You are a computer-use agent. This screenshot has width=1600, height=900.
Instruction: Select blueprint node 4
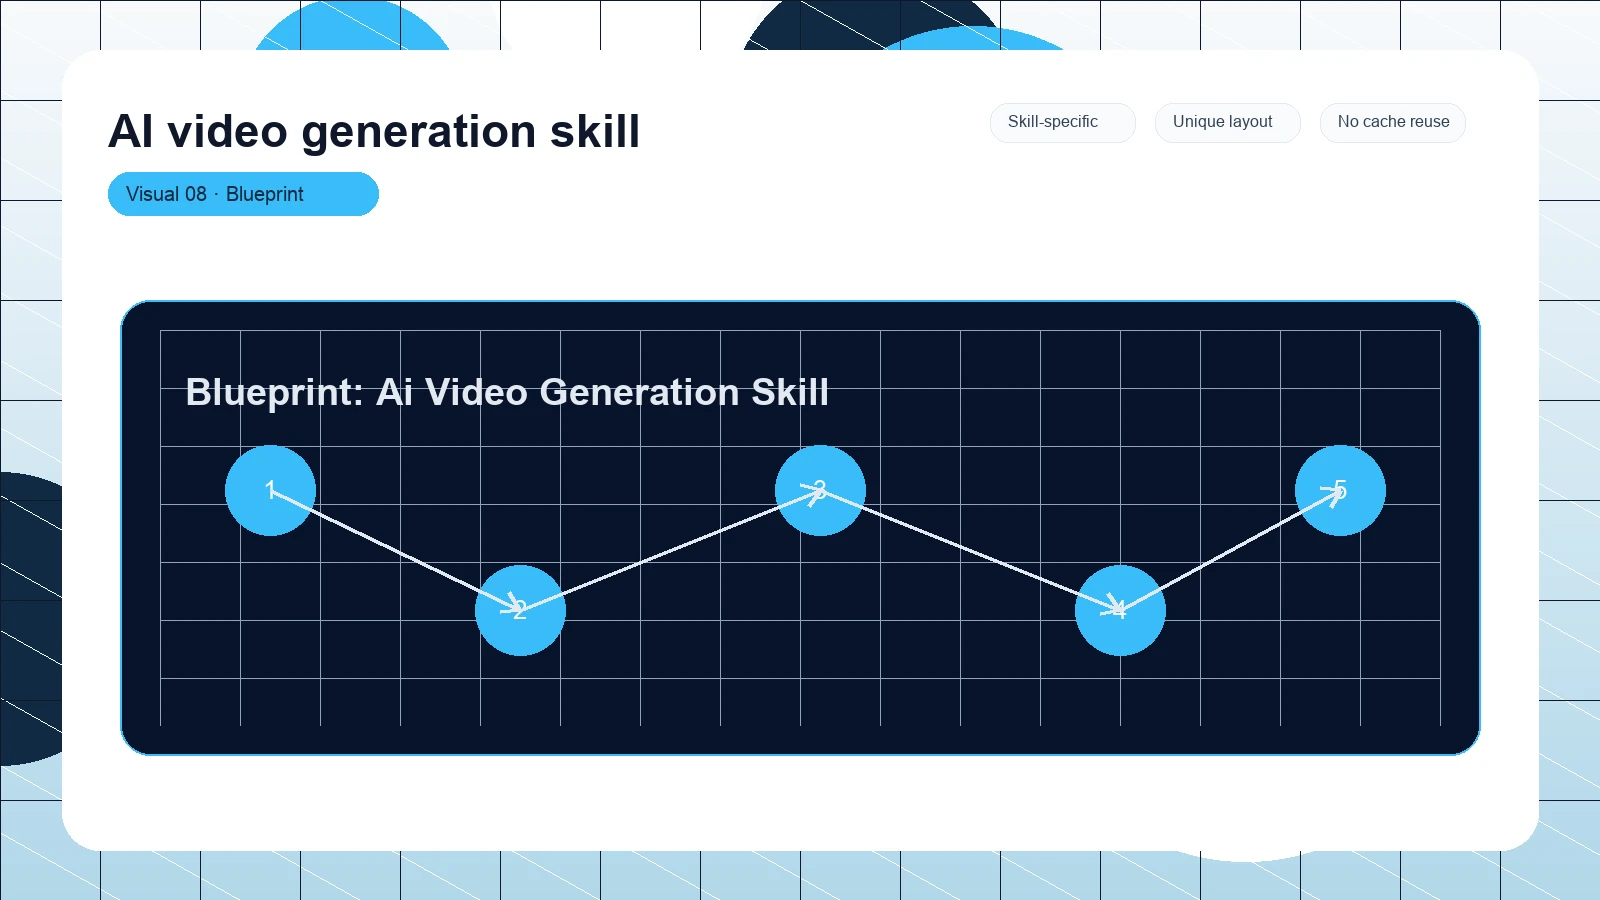tap(1120, 610)
